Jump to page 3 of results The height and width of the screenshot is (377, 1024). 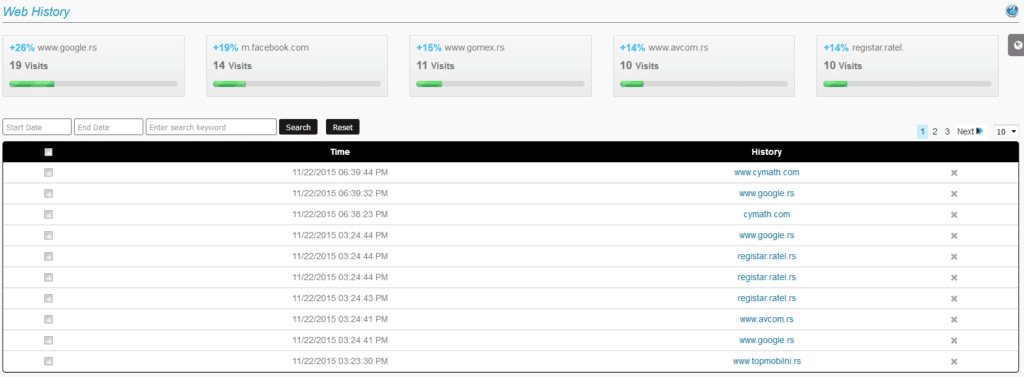pyautogui.click(x=947, y=131)
